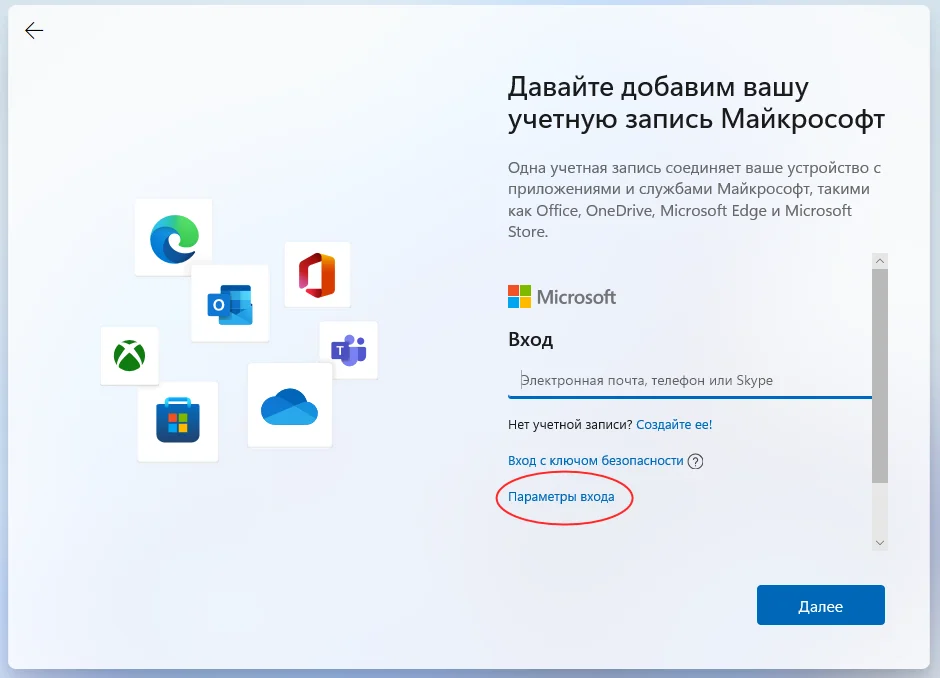This screenshot has width=940, height=678.
Task: Click the scrollbar down arrow
Action: (x=879, y=543)
